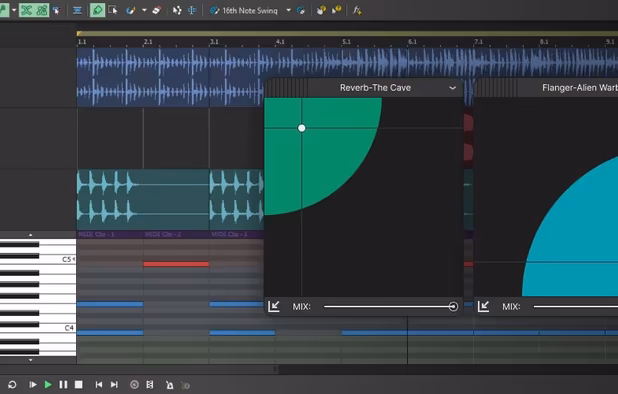Image resolution: width=618 pixels, height=394 pixels.
Task: Select the Envelope nodes tool
Action: [x=177, y=10]
